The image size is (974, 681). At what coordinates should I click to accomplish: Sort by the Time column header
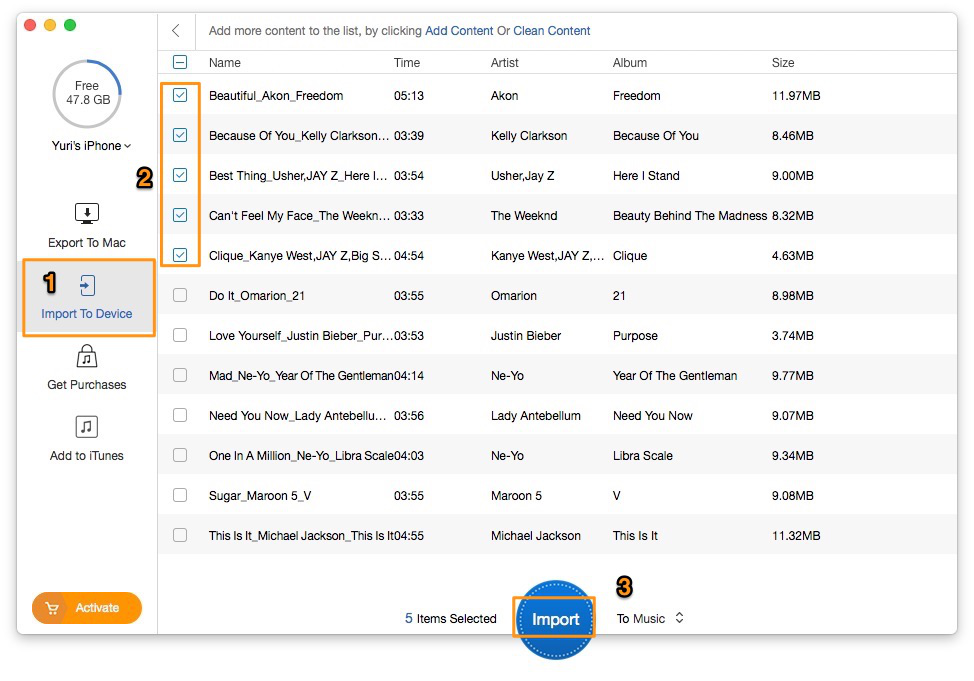(407, 62)
